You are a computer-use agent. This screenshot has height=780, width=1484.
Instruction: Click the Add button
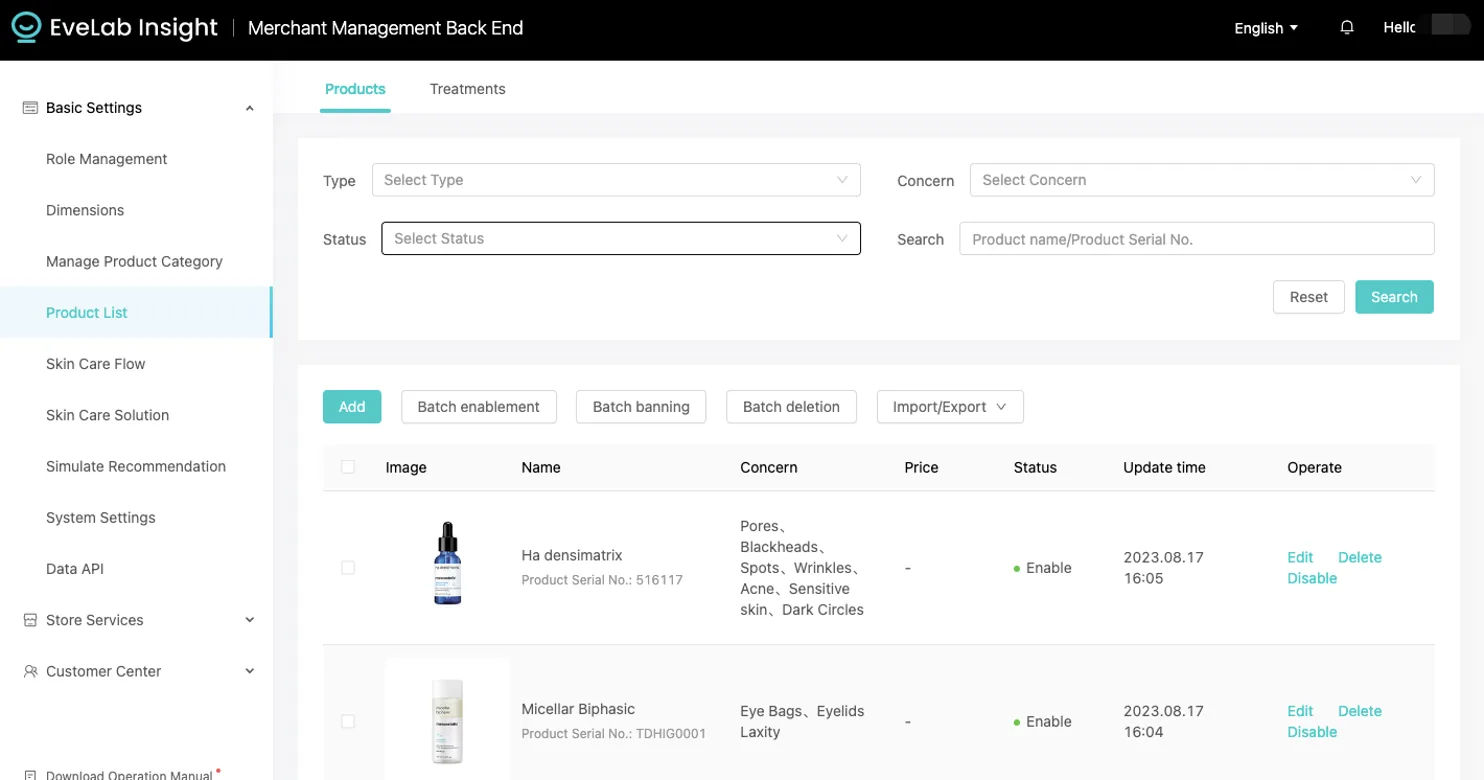tap(352, 407)
